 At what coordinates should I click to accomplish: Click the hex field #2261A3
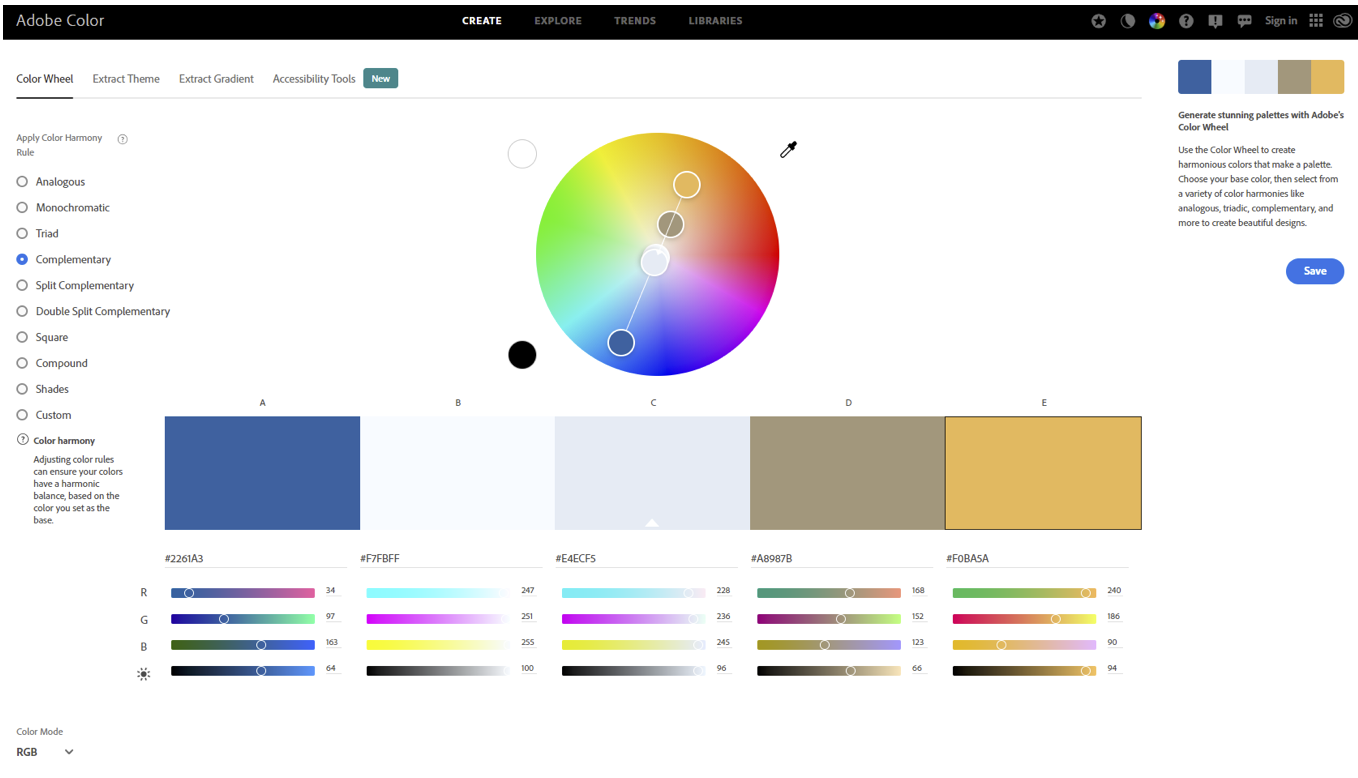point(256,558)
